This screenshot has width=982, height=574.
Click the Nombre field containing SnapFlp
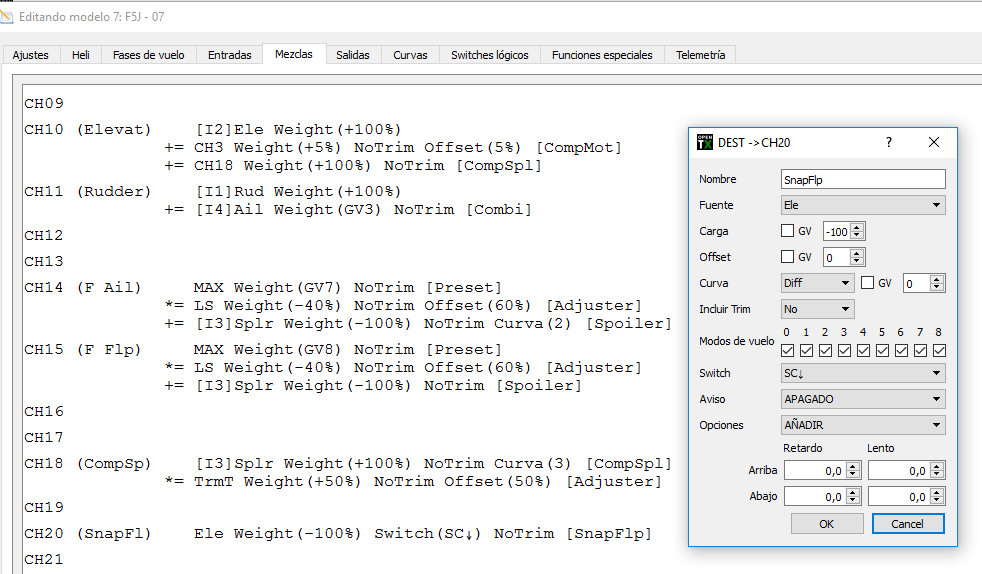coord(862,179)
